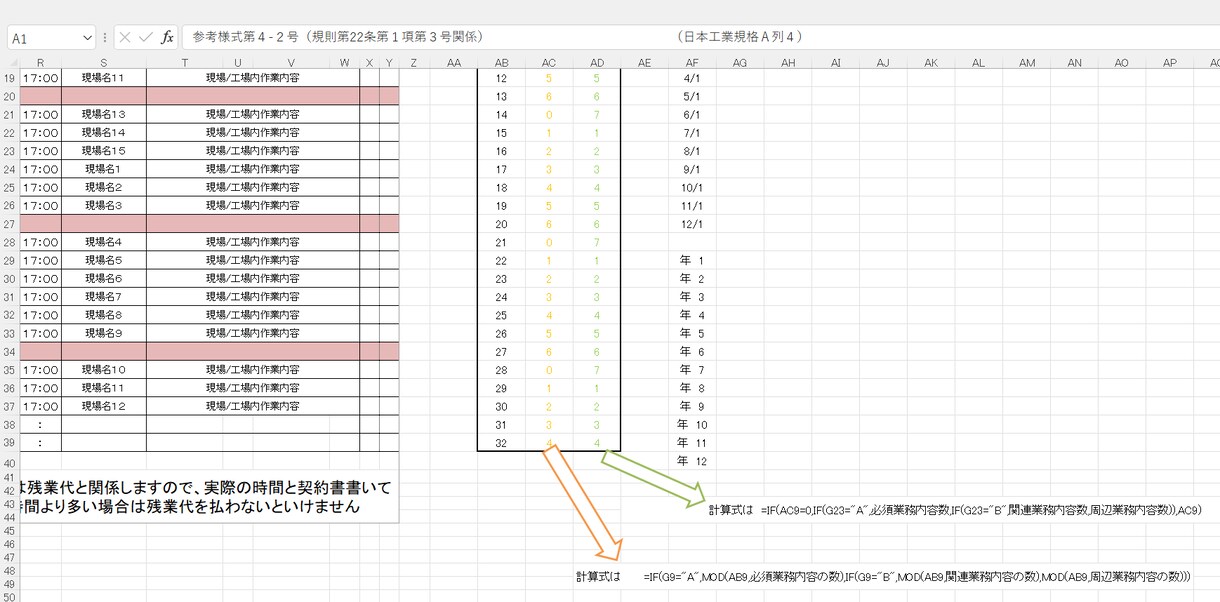Select row header 45

click(10, 531)
